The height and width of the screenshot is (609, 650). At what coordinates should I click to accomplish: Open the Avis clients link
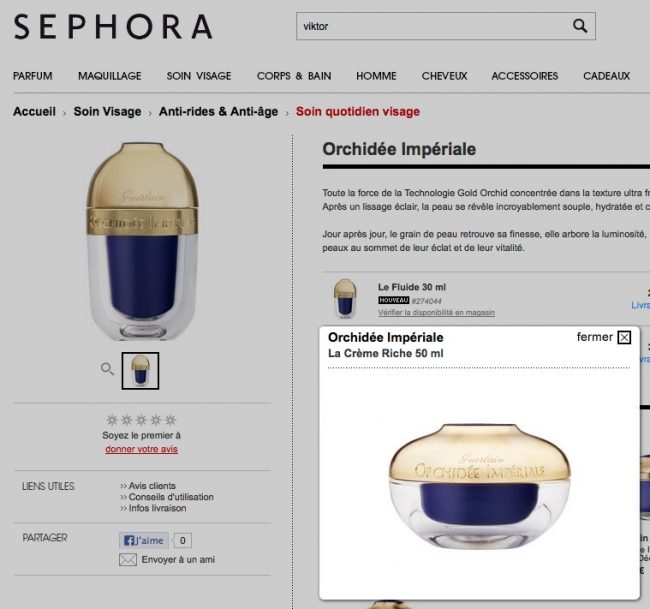tap(148, 485)
